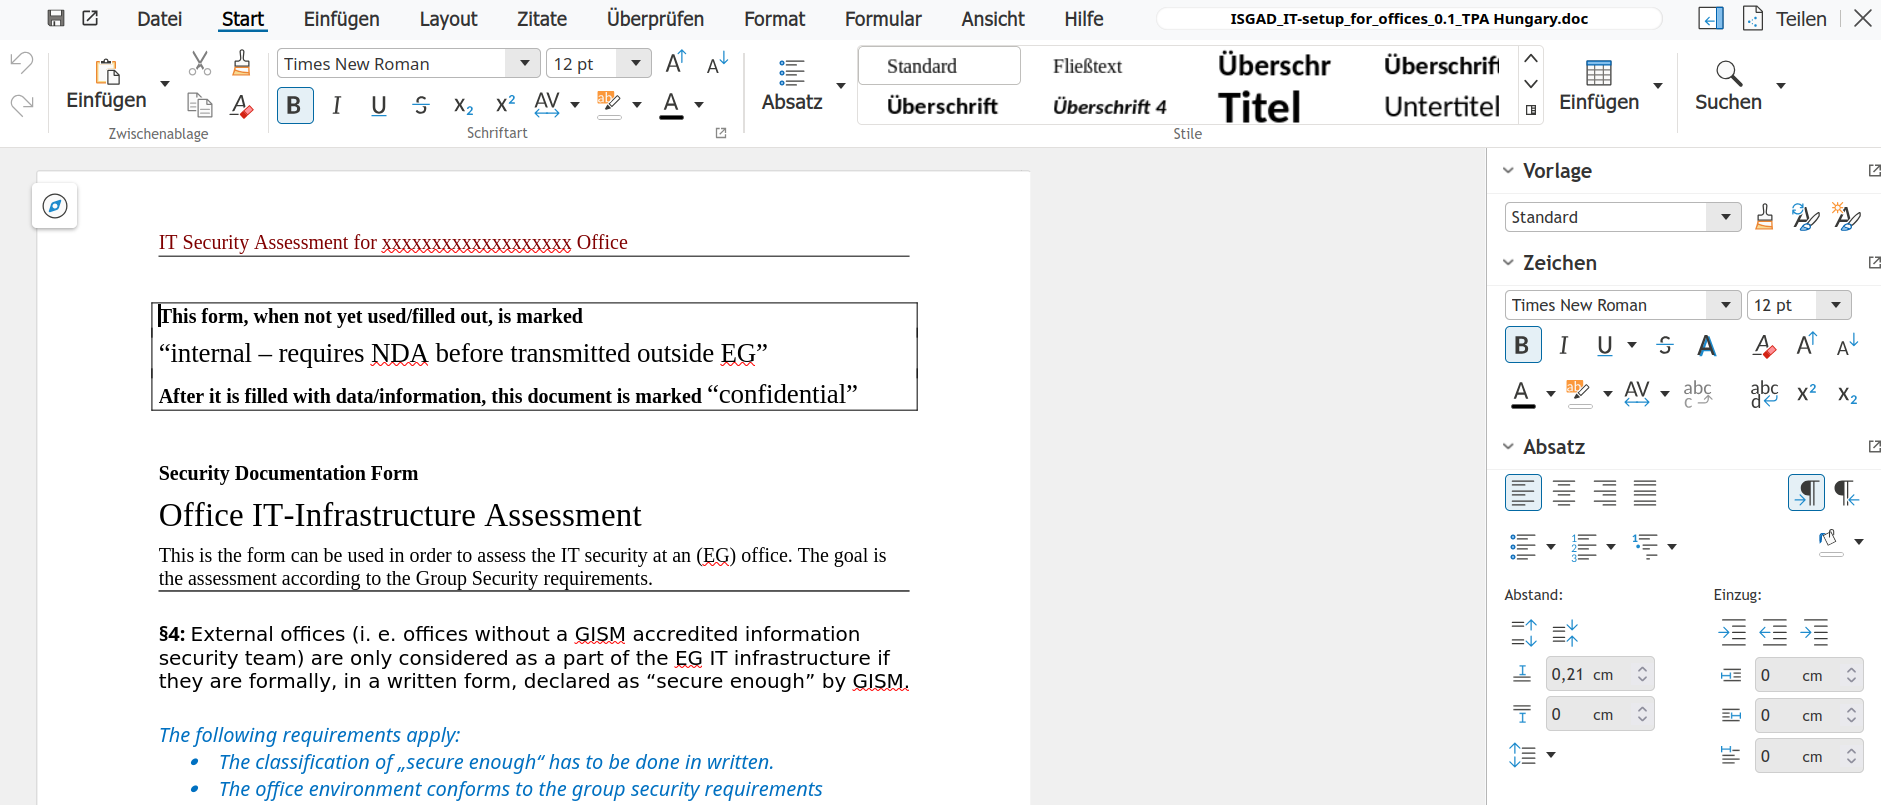1881x805 pixels.
Task: Apply the Titel style
Action: point(1259,107)
